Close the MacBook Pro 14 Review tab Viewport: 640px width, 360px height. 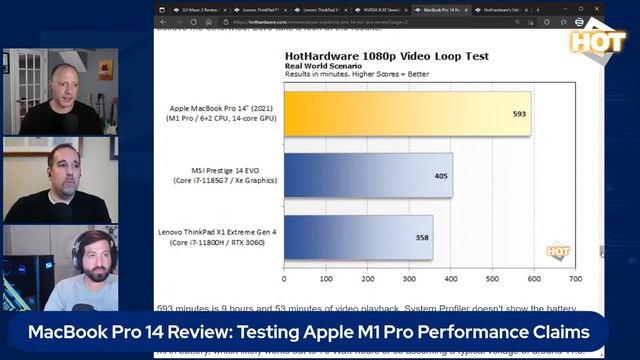466,10
